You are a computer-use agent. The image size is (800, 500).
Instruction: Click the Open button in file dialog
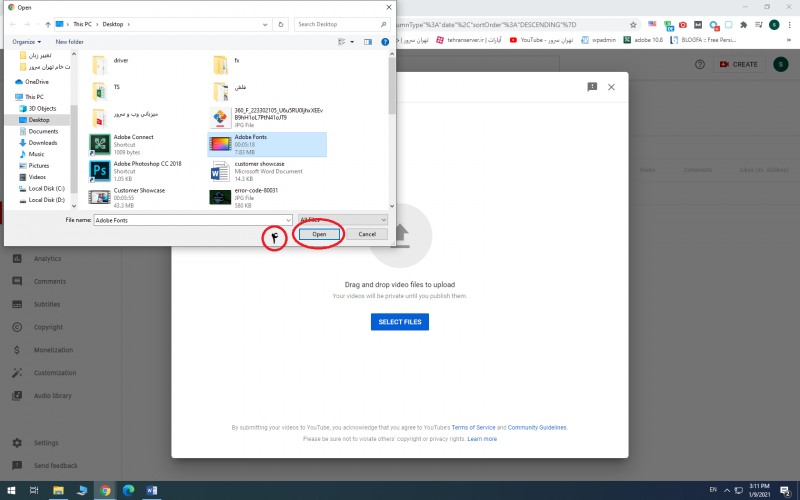coord(319,234)
